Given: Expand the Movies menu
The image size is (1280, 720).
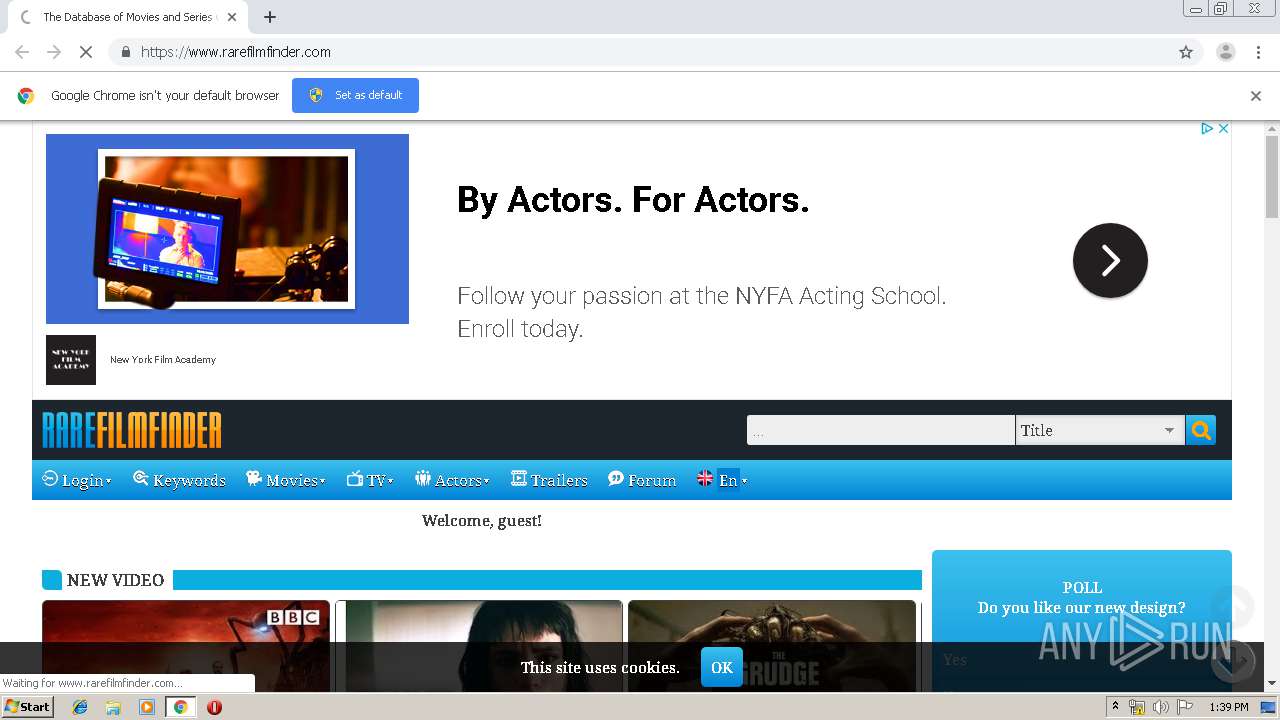Looking at the screenshot, I should tap(286, 480).
